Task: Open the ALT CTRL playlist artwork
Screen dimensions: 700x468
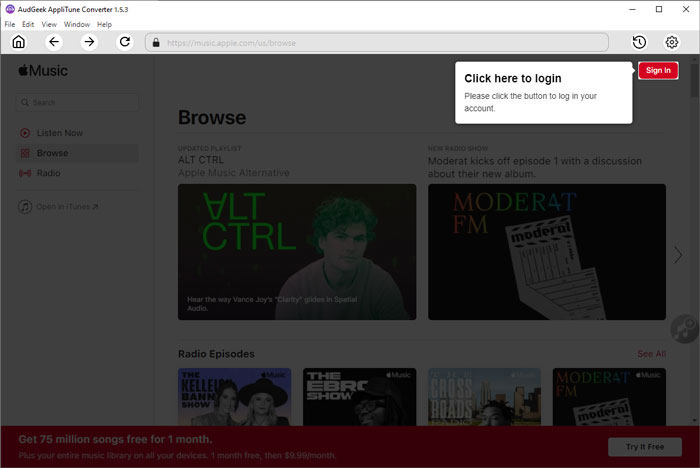Action: pyautogui.click(x=297, y=252)
